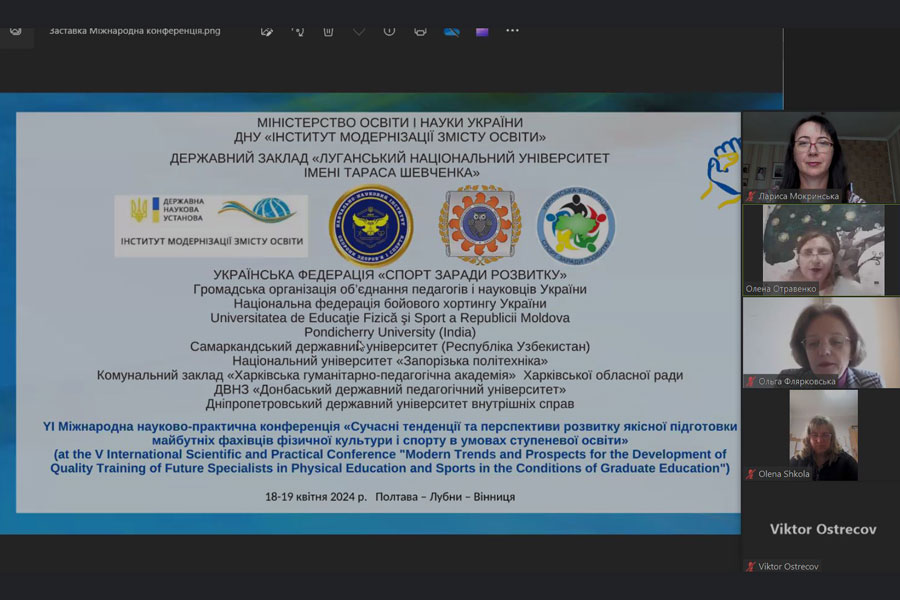Select Олена Отравенко video tile
Viewport: 900px width, 600px height.
pos(821,250)
